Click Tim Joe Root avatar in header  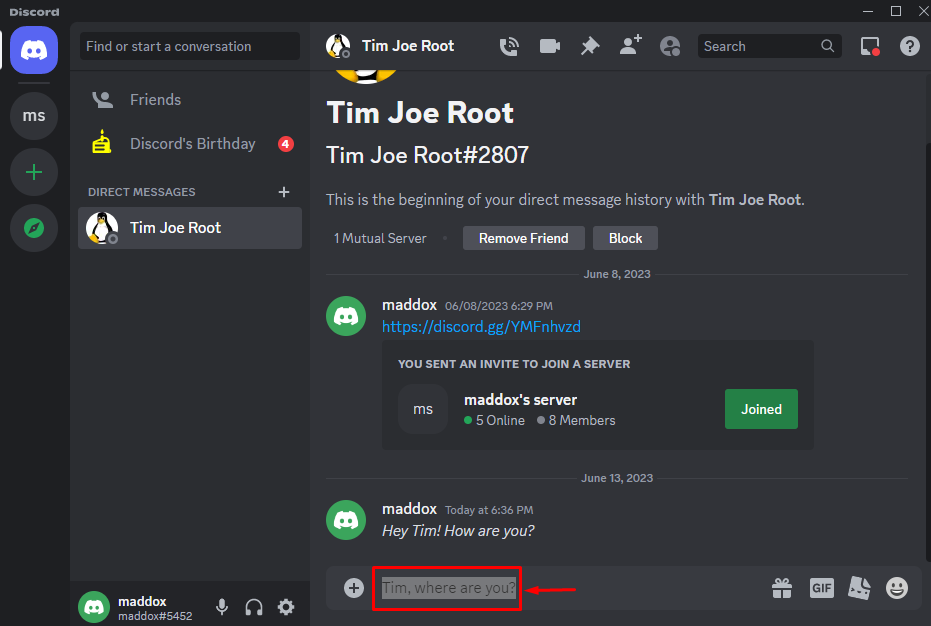(338, 46)
